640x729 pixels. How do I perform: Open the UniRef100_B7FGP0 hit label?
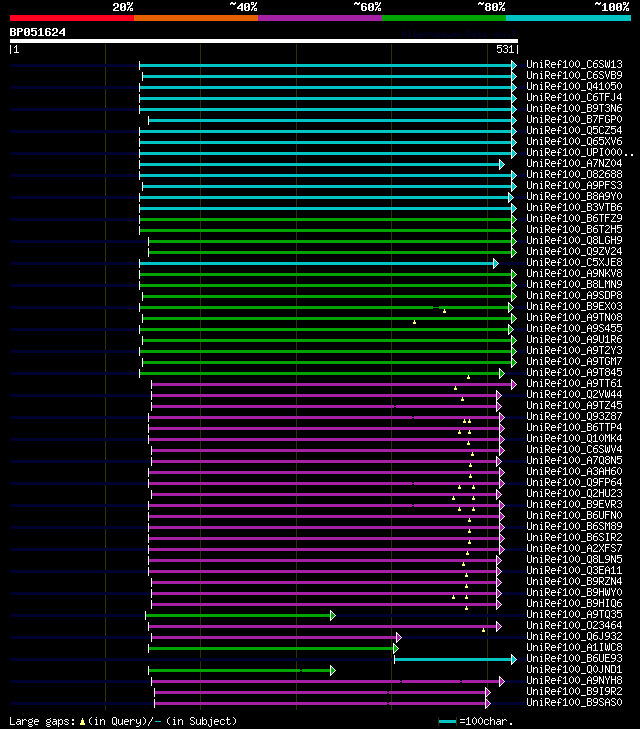coord(574,119)
